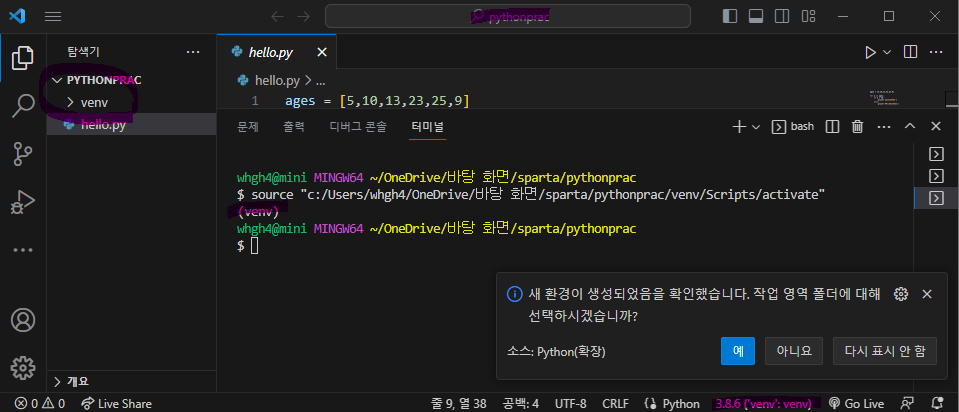
Task: Dismiss the Python notification
Action: [927, 294]
